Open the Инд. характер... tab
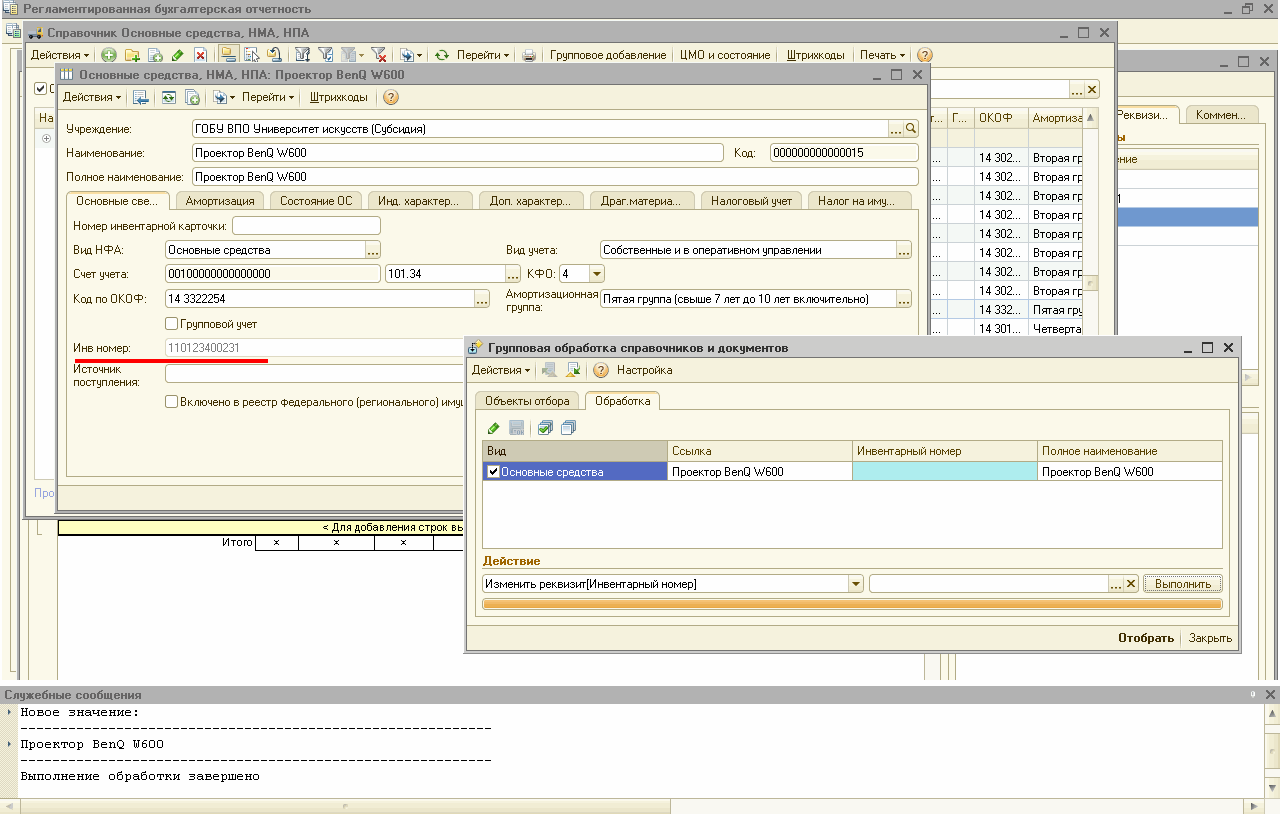The width and height of the screenshot is (1280, 814). pyautogui.click(x=419, y=200)
